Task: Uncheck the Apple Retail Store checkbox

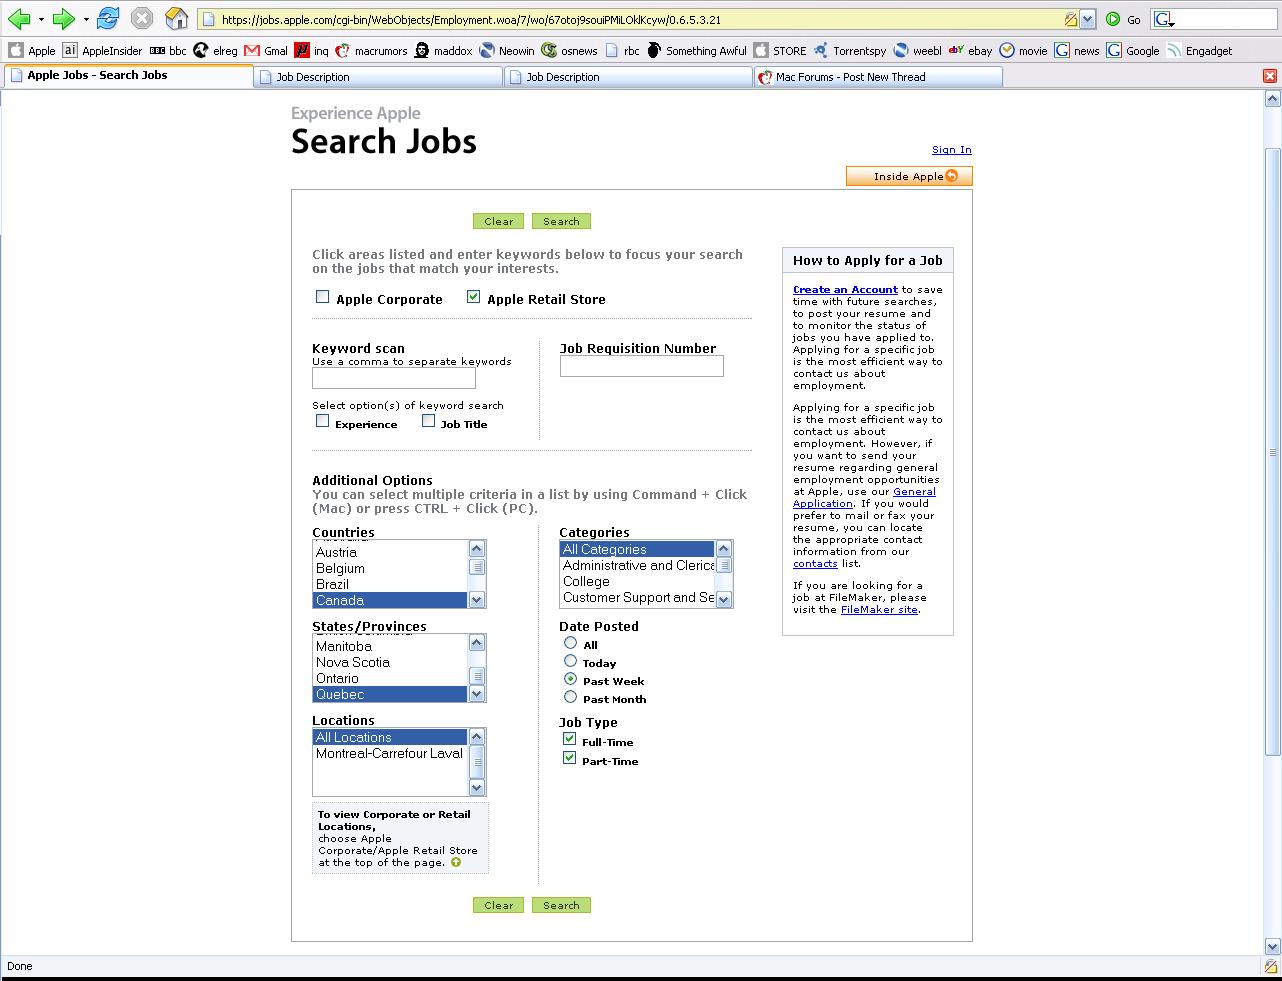Action: point(473,296)
